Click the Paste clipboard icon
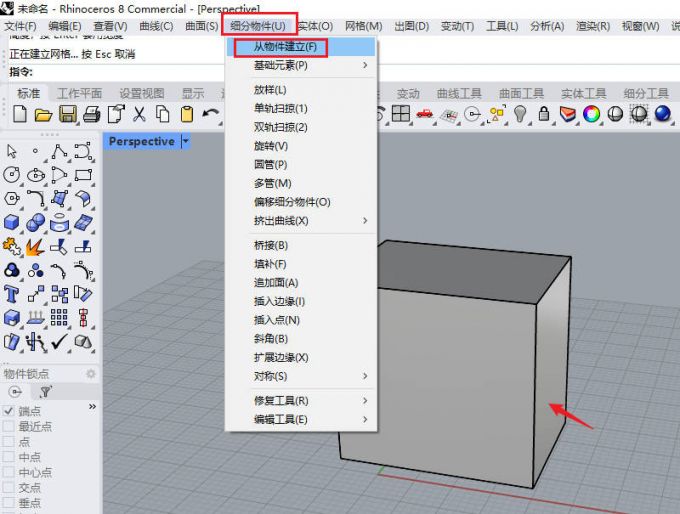The height and width of the screenshot is (514, 680). 187,115
